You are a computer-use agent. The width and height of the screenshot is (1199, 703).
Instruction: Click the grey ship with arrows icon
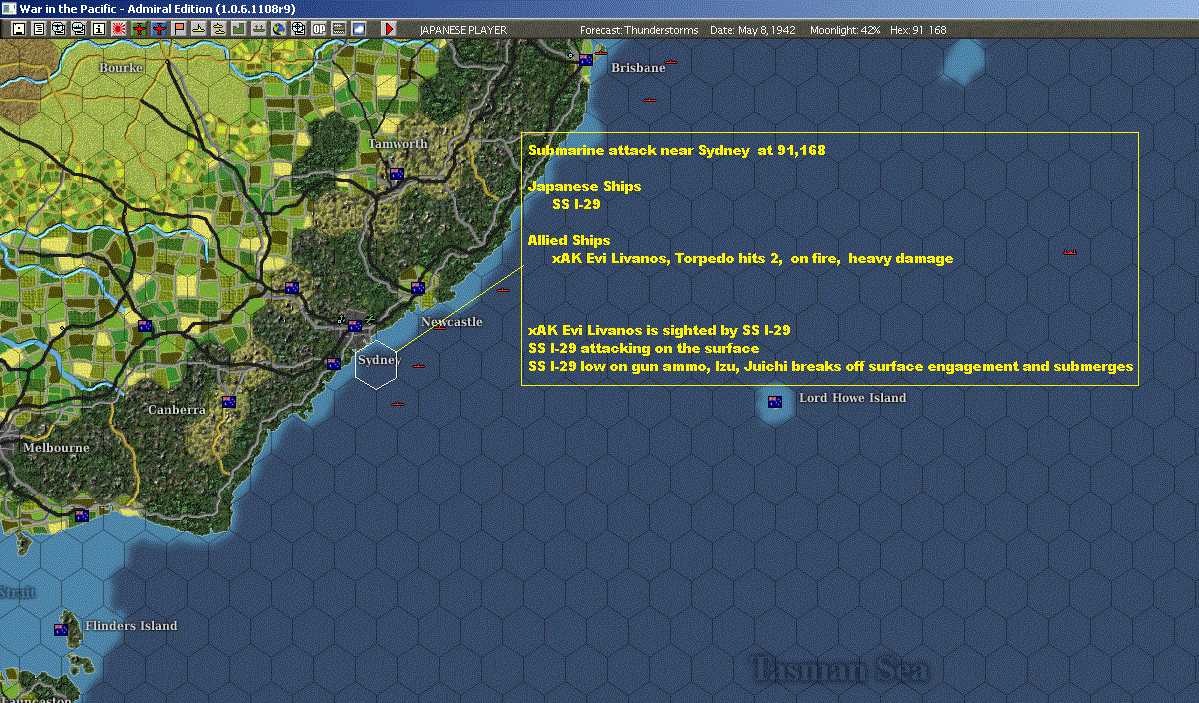[258, 29]
